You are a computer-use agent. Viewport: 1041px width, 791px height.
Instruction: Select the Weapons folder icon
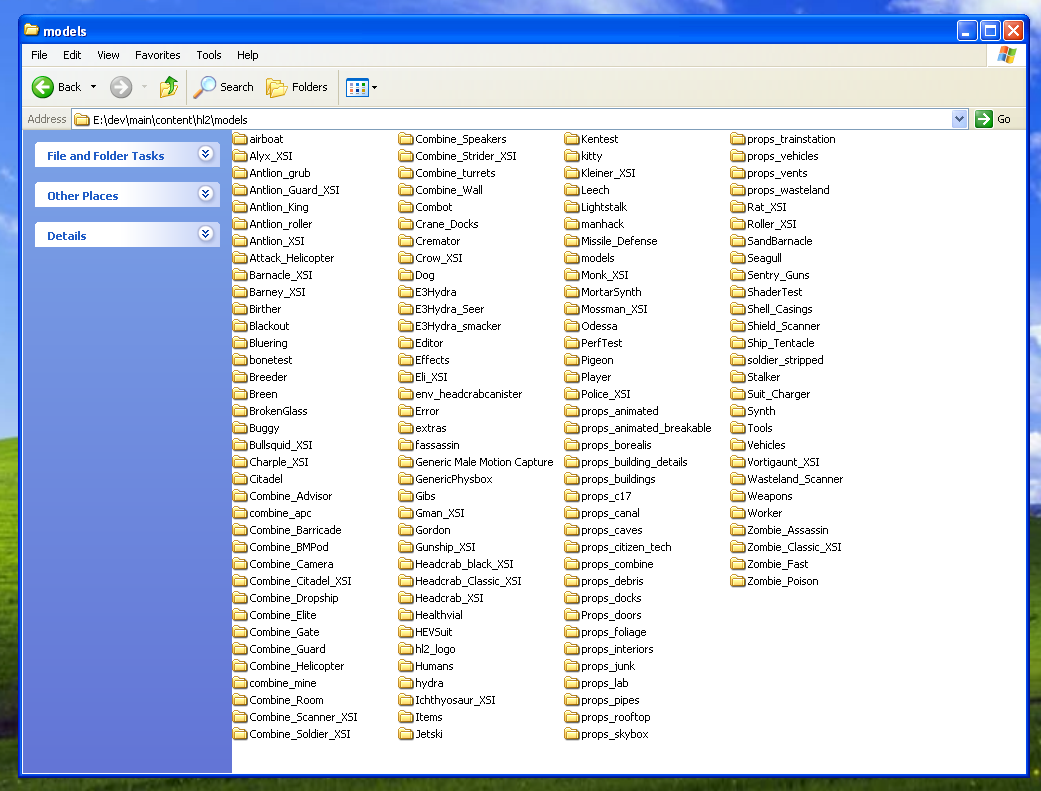point(738,496)
